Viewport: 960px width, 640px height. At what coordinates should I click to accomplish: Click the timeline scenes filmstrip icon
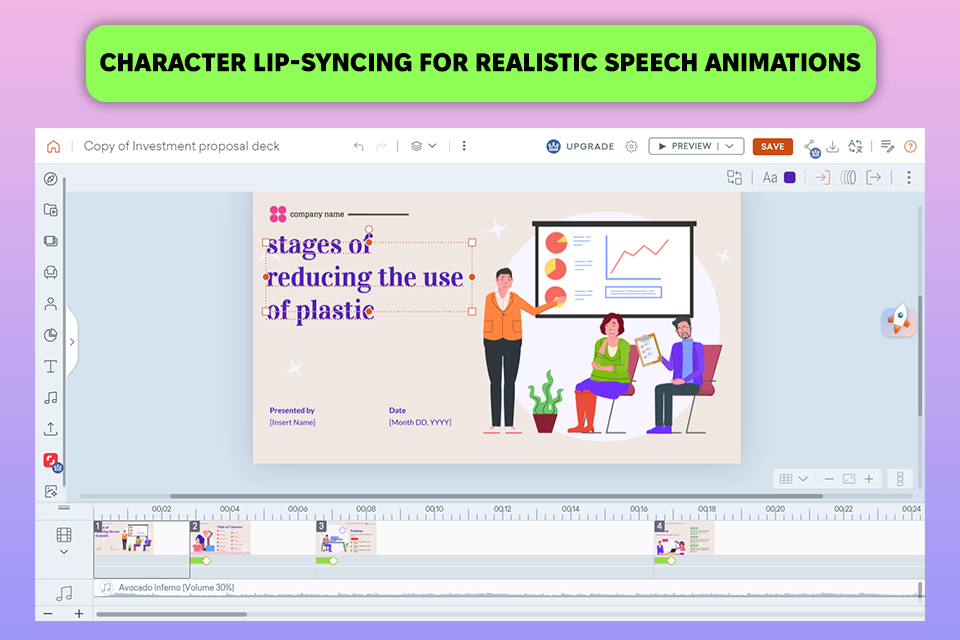[x=64, y=535]
